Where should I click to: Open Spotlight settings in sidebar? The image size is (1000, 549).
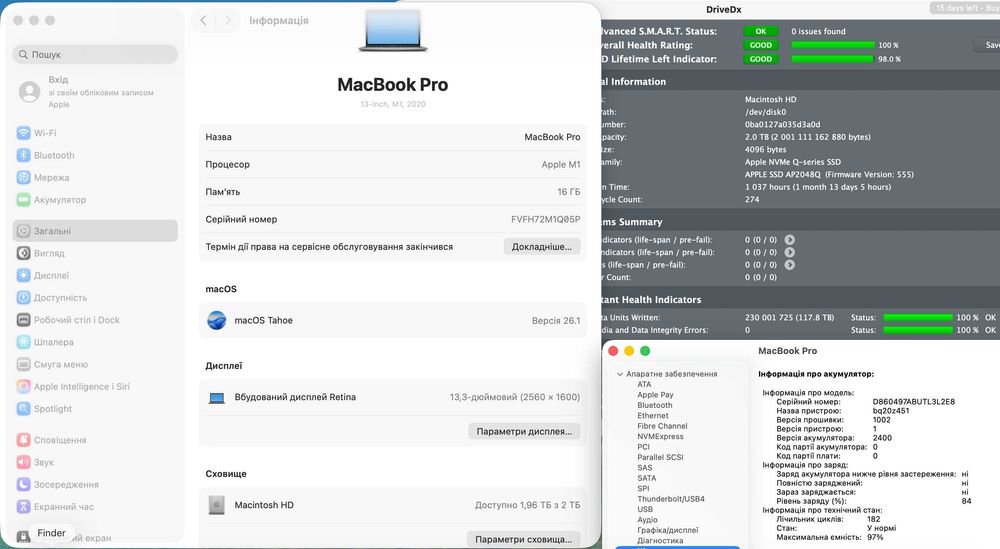94,409
